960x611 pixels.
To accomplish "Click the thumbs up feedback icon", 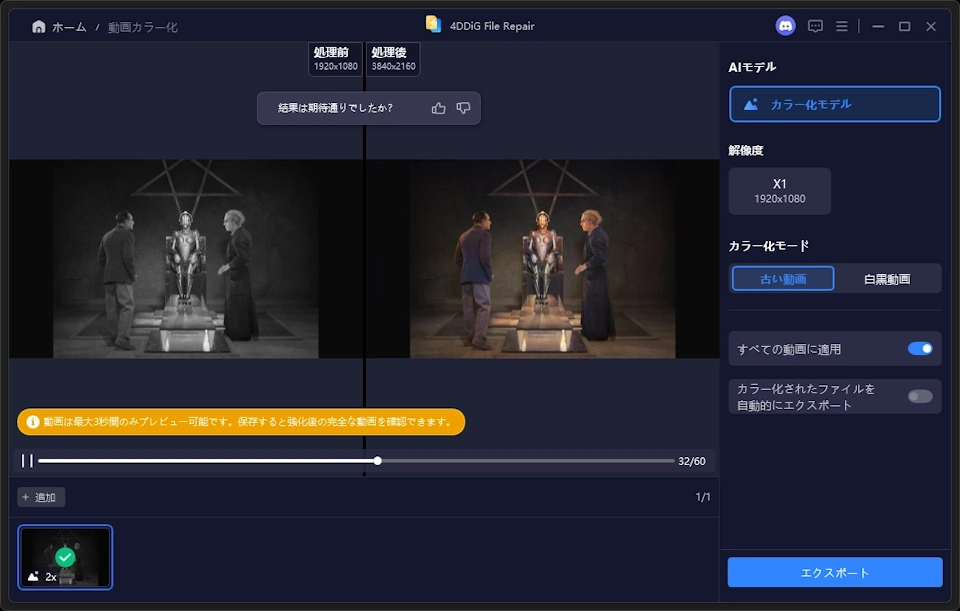I will (x=438, y=108).
